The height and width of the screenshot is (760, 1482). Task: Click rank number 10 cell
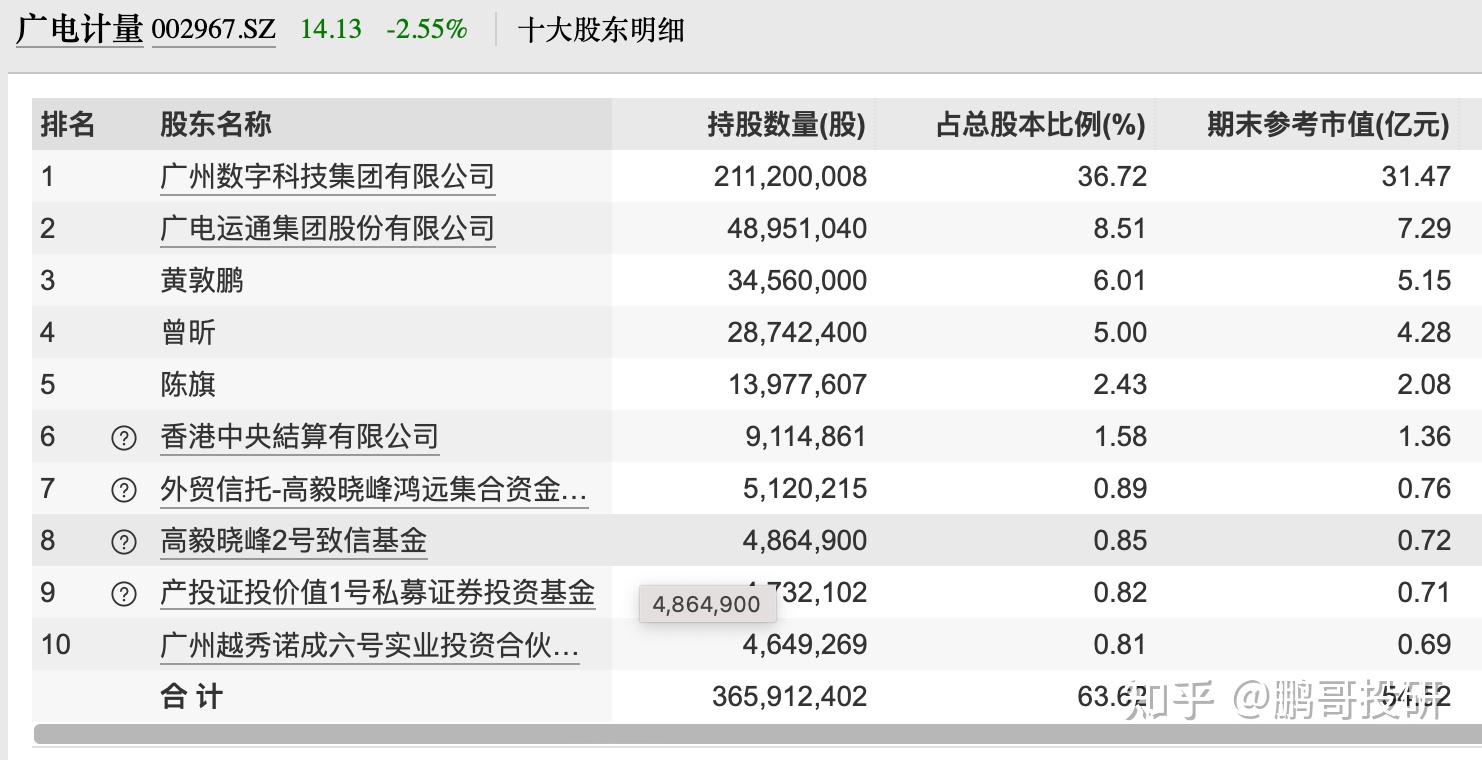pyautogui.click(x=56, y=645)
